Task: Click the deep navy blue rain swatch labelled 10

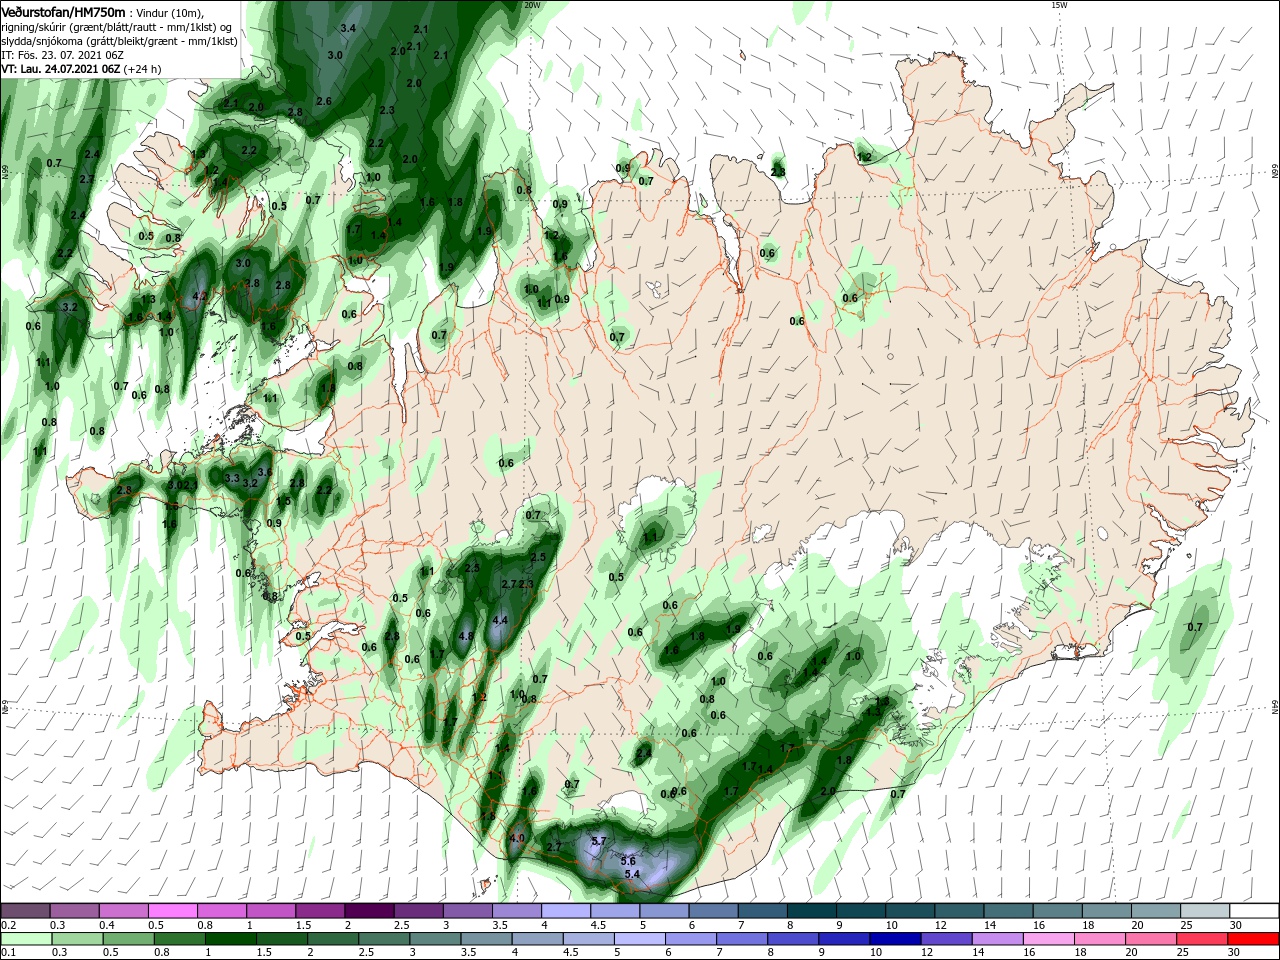Action: [894, 939]
